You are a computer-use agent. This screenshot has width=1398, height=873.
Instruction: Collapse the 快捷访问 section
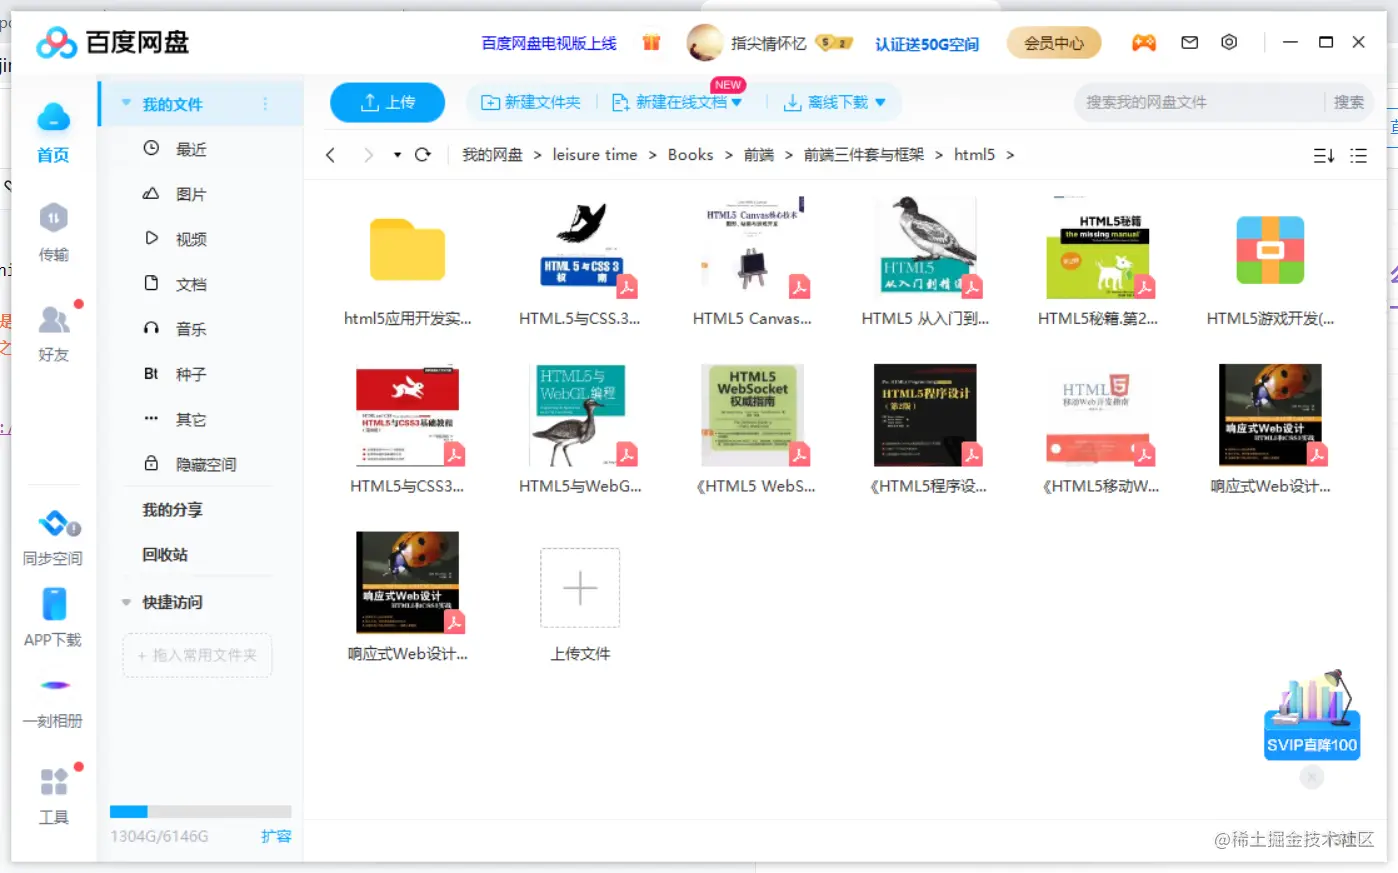pyautogui.click(x=127, y=602)
